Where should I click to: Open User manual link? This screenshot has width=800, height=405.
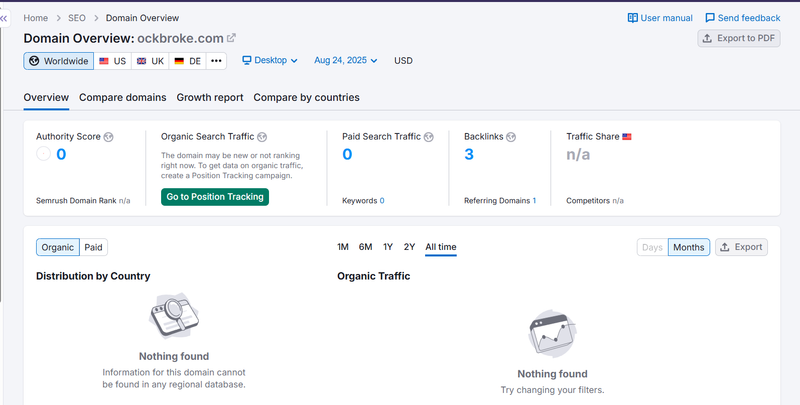(666, 18)
